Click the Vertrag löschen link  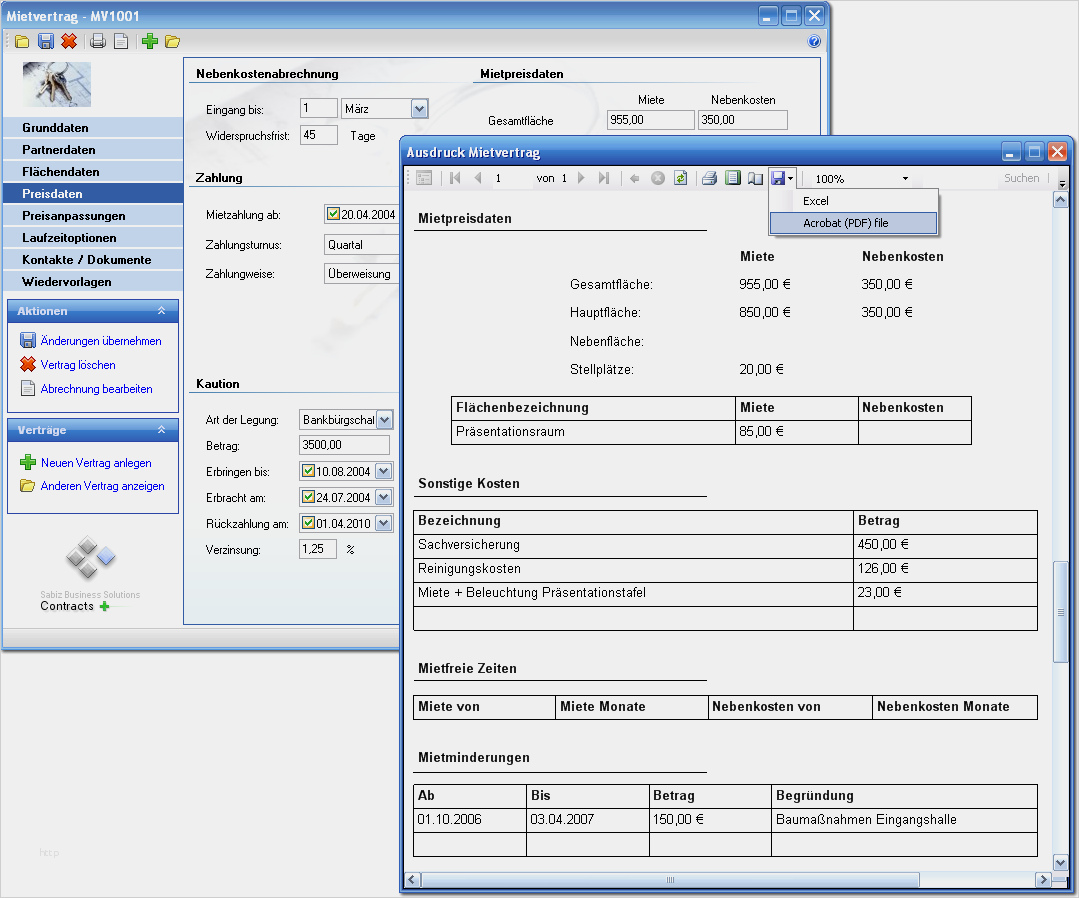pyautogui.click(x=78, y=365)
